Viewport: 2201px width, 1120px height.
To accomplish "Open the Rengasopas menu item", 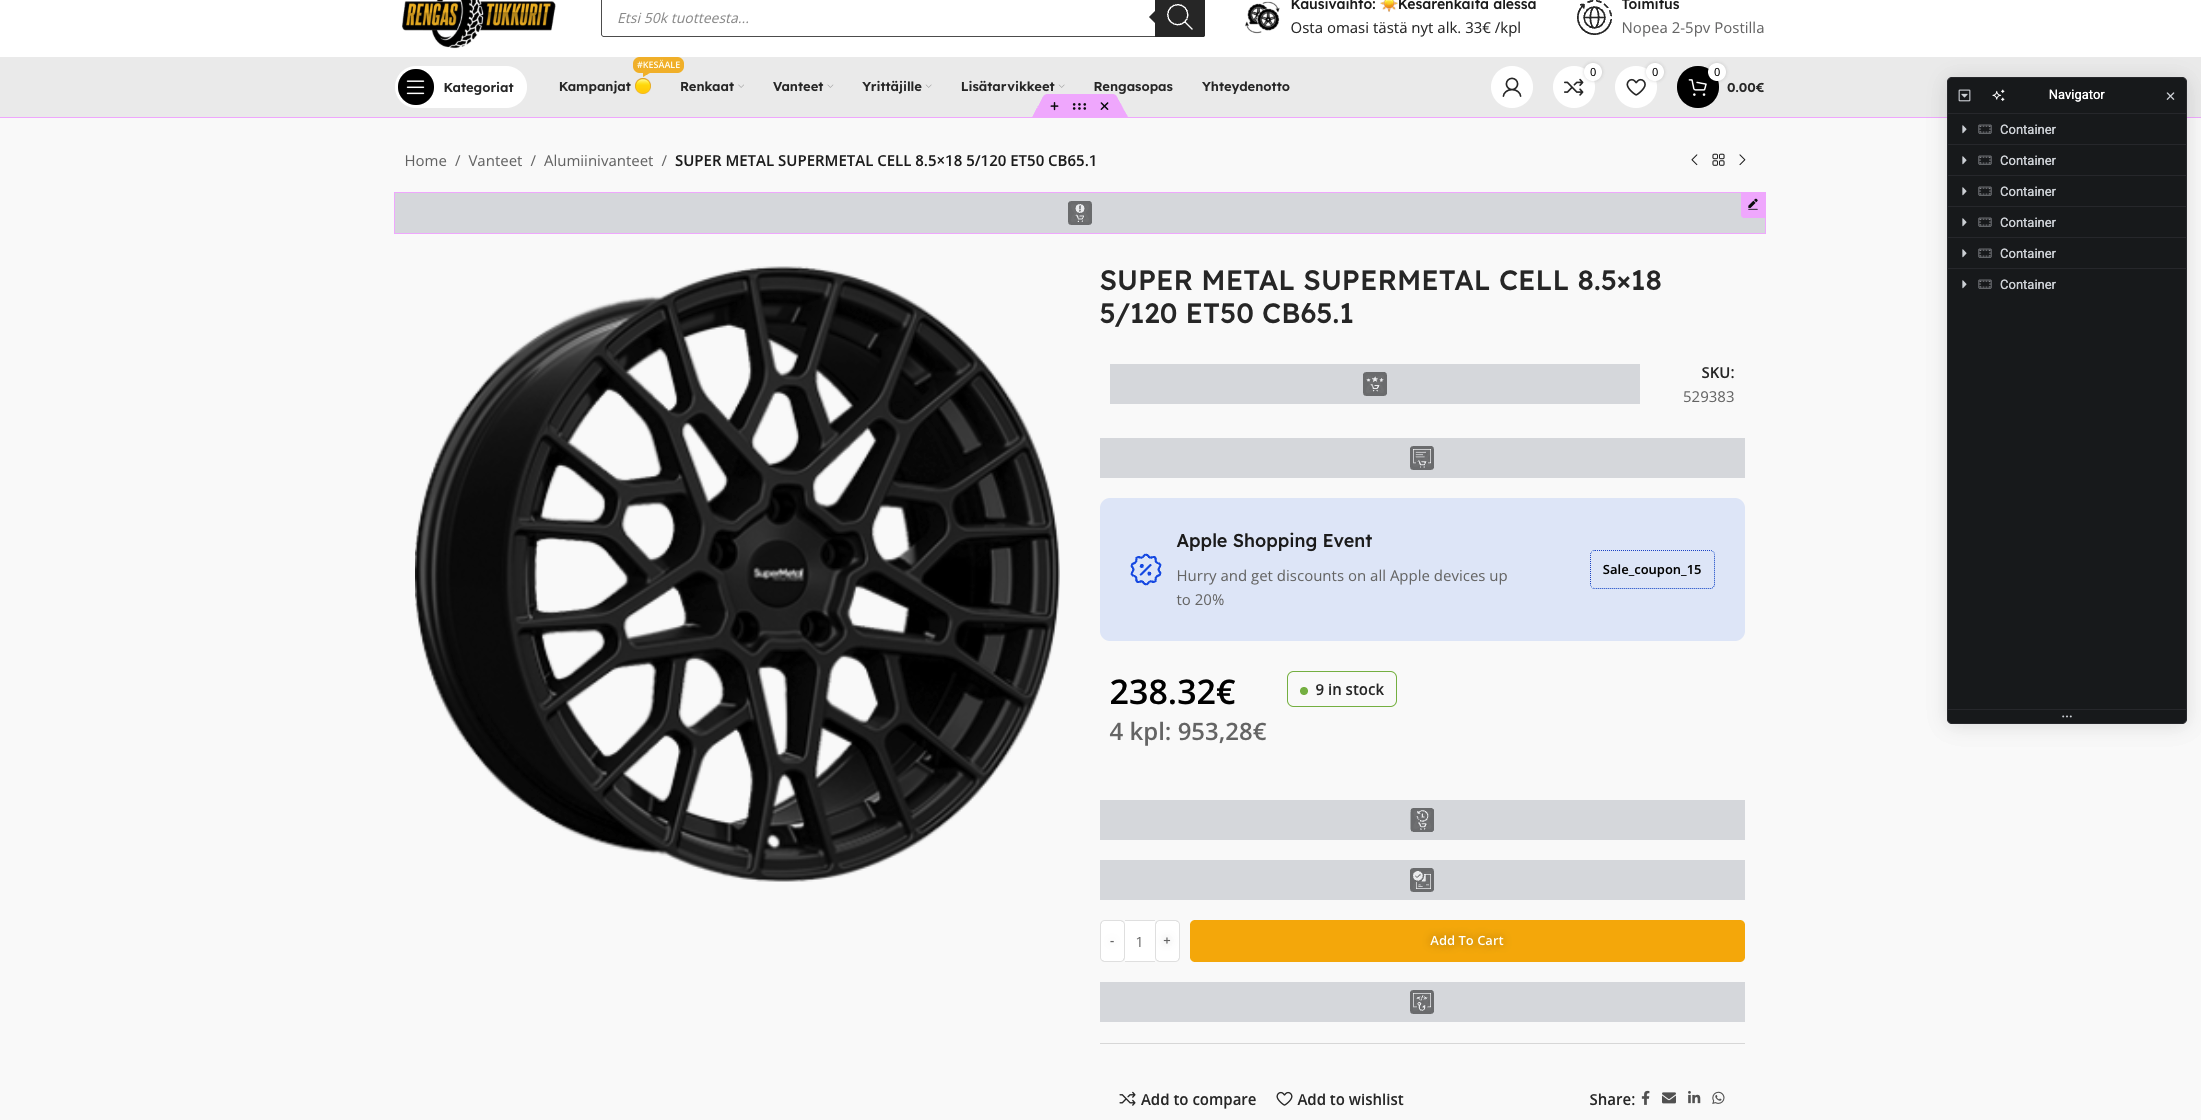I will click(1133, 87).
